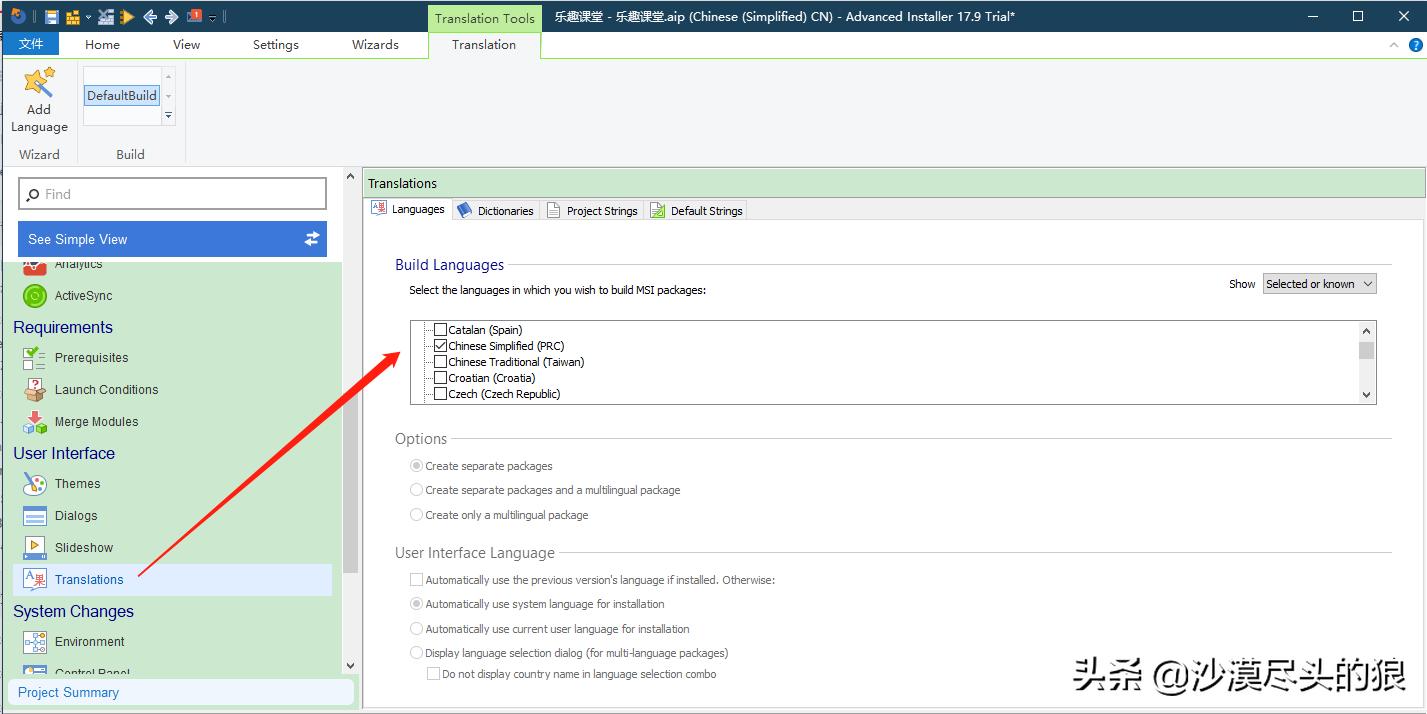Click the Save icon in quick access toolbar
The height and width of the screenshot is (714, 1427).
click(52, 17)
